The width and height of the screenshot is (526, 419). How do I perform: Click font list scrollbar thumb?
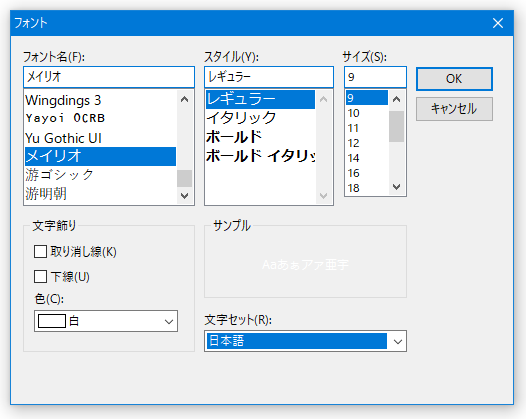pyautogui.click(x=185, y=178)
